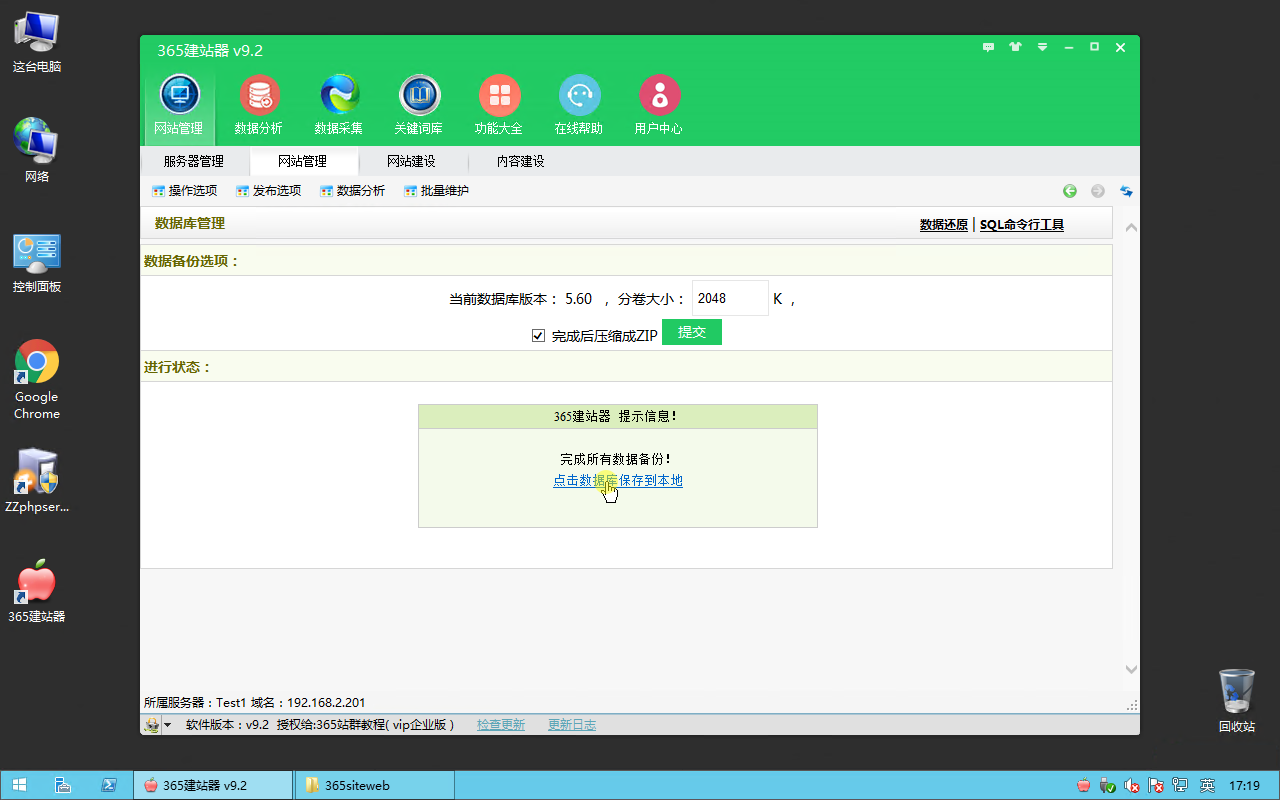The width and height of the screenshot is (1280, 800).
Task: Switch to 网站管理 sub tab
Action: pos(302,161)
